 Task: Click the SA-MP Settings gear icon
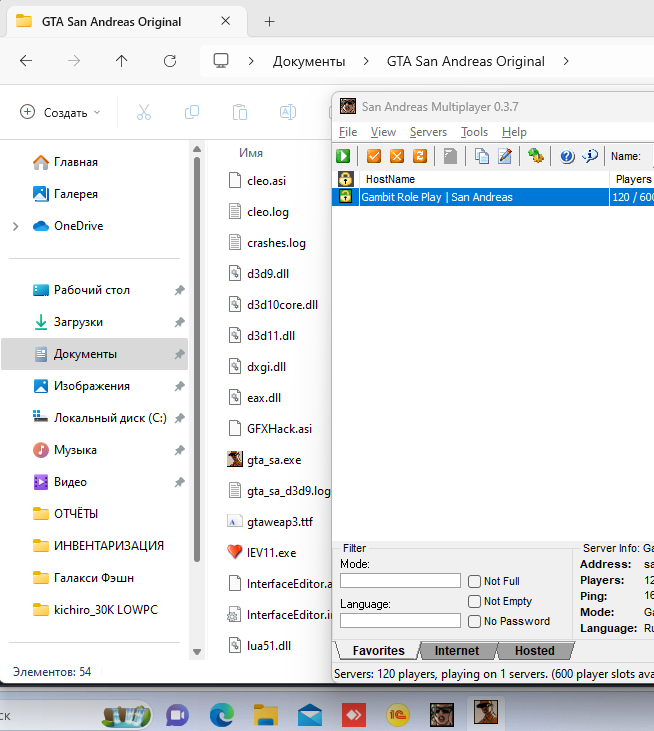point(536,156)
